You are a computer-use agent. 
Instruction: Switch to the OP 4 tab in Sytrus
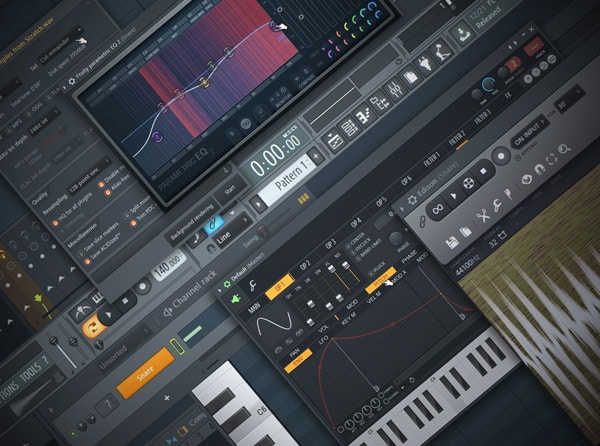pos(355,223)
